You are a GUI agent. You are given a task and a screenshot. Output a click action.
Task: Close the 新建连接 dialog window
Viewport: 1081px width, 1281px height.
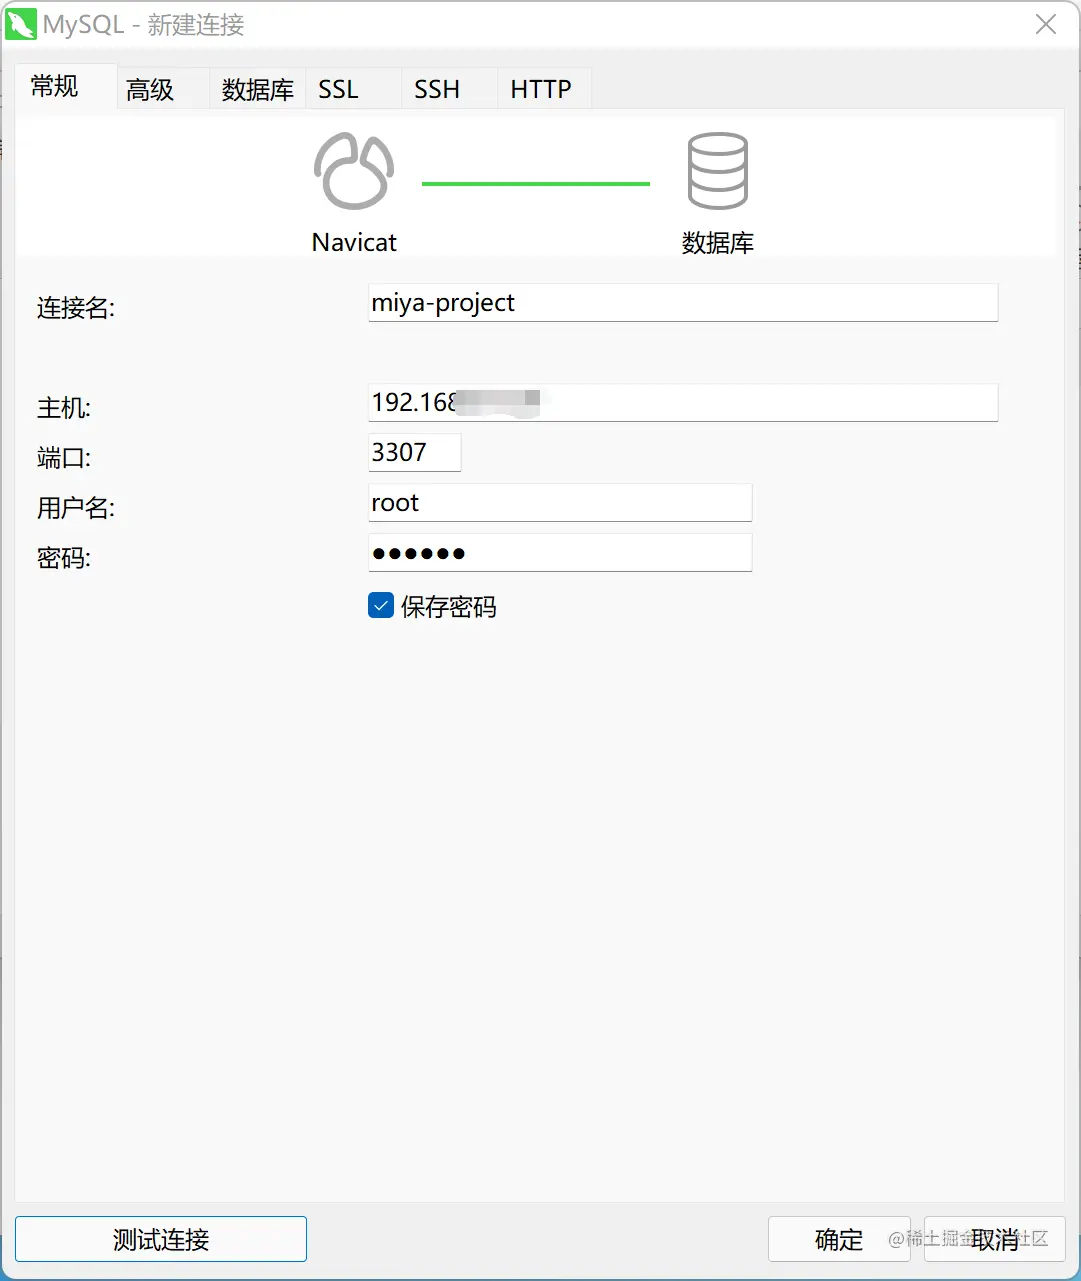1046,24
